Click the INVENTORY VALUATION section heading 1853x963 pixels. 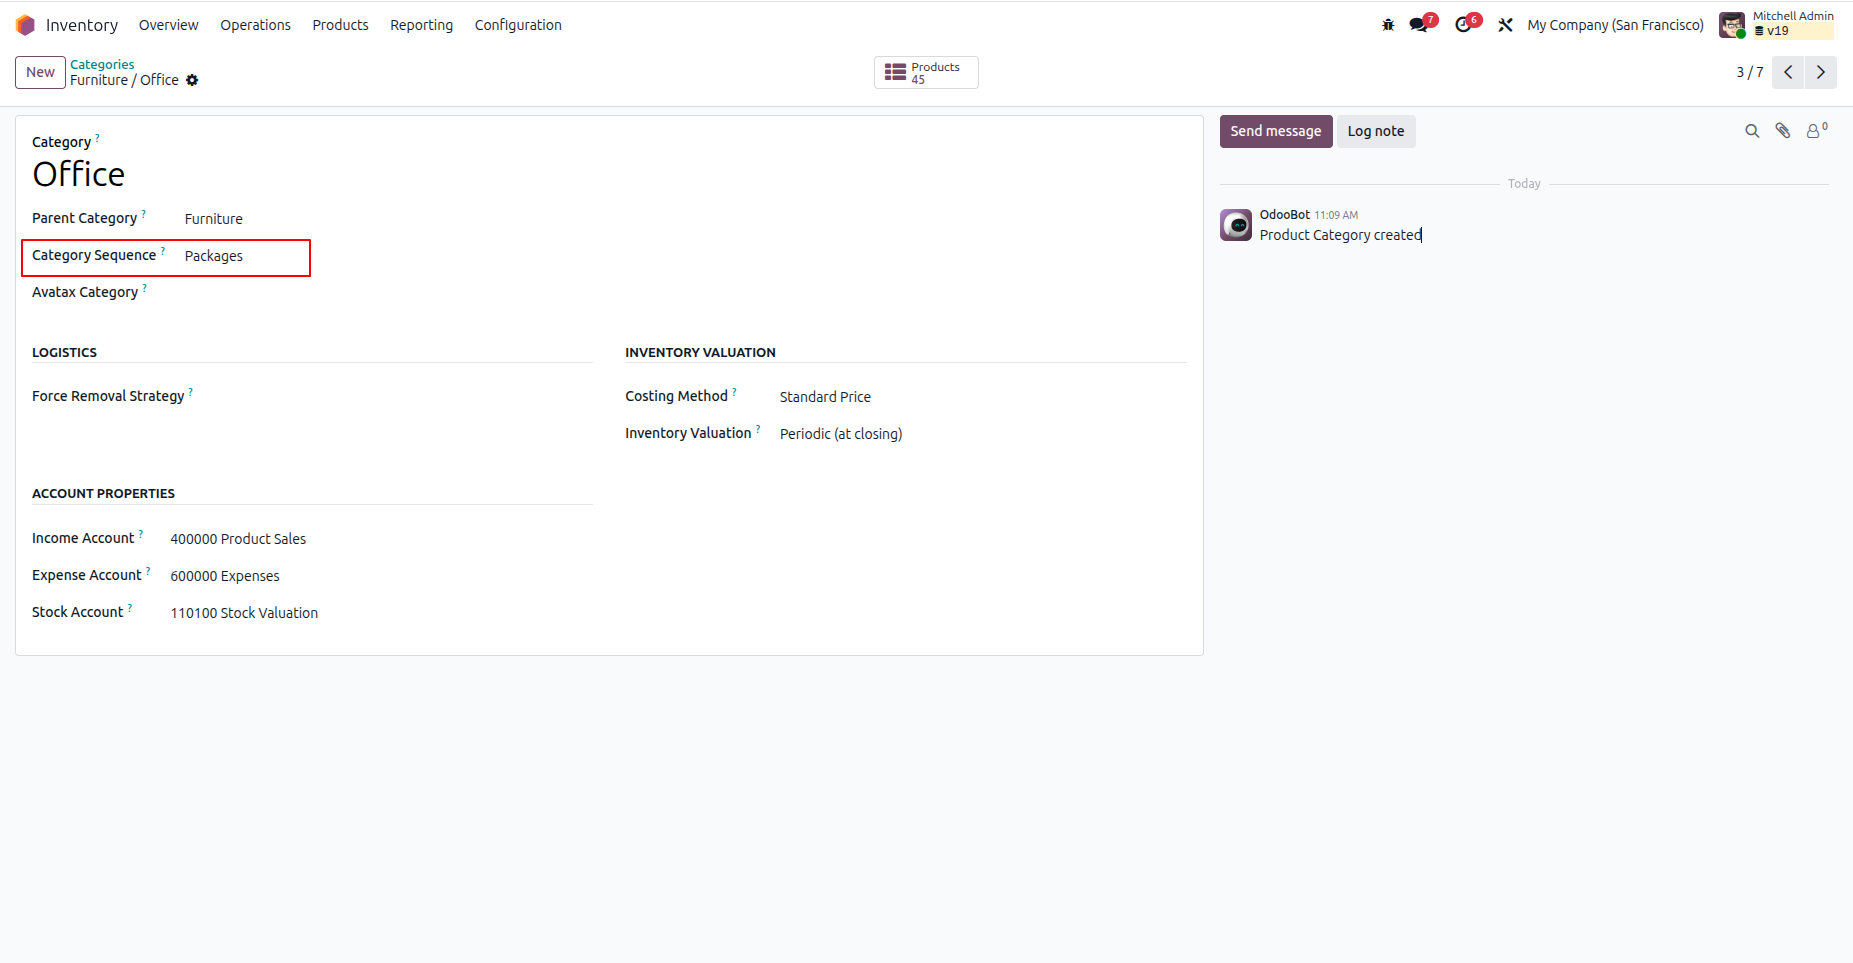700,353
